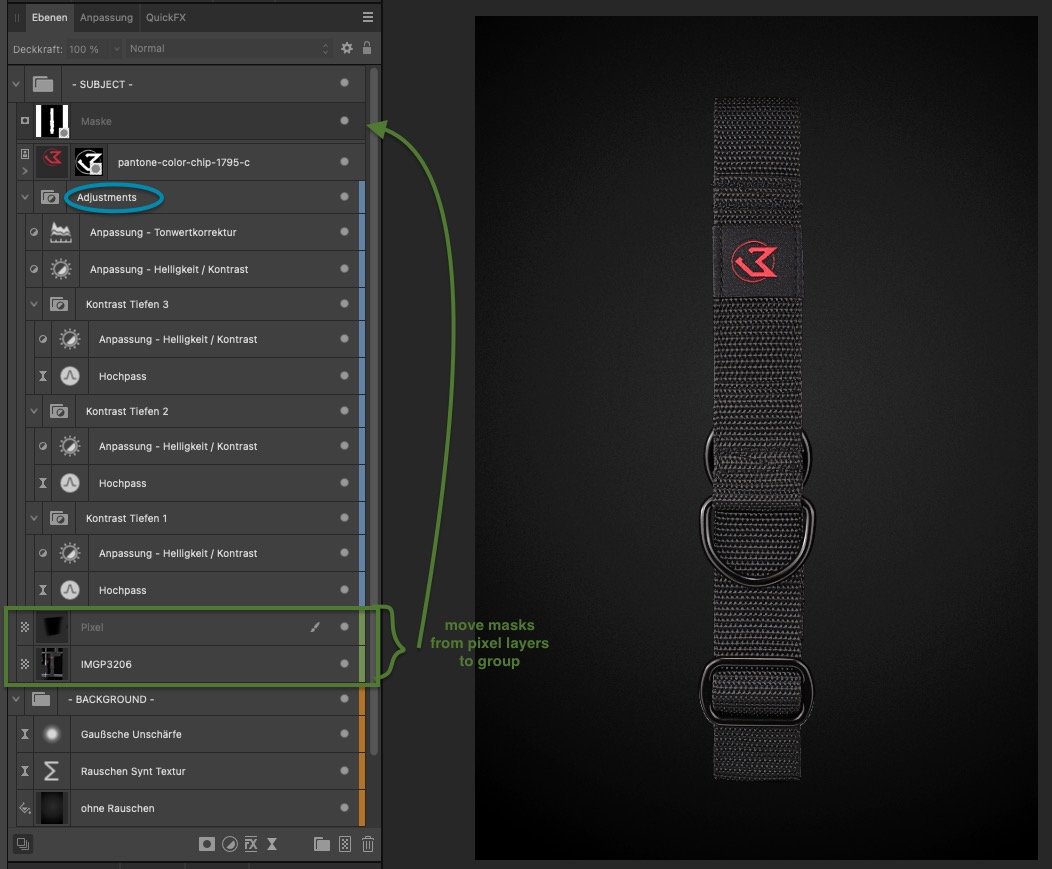Expand the pantone-color-chip-1795-c layer
The height and width of the screenshot is (869, 1052).
coord(25,170)
